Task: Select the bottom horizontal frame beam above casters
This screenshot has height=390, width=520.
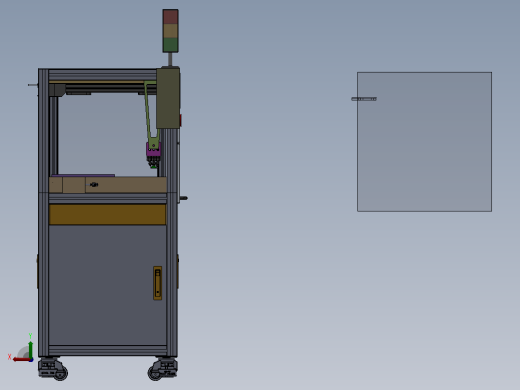Action: [x=107, y=350]
